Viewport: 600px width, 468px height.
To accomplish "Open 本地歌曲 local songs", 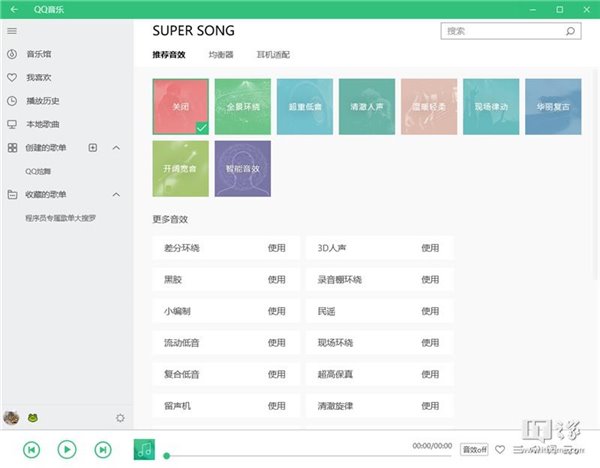I will pyautogui.click(x=43, y=124).
